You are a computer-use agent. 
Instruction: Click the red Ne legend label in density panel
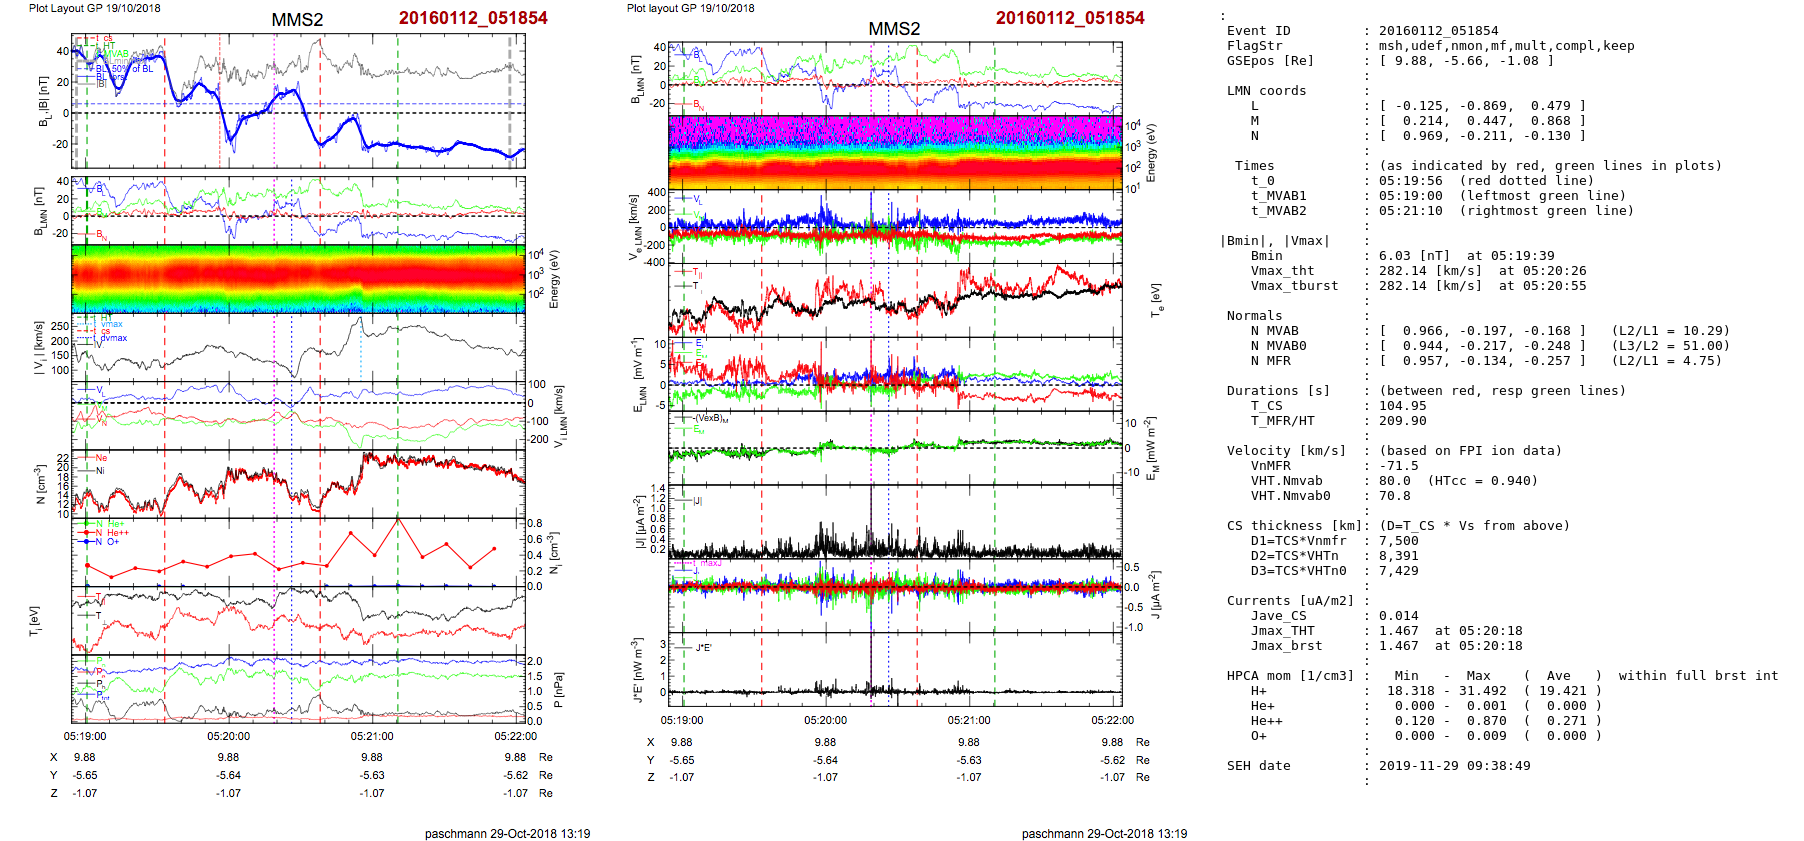coord(101,458)
